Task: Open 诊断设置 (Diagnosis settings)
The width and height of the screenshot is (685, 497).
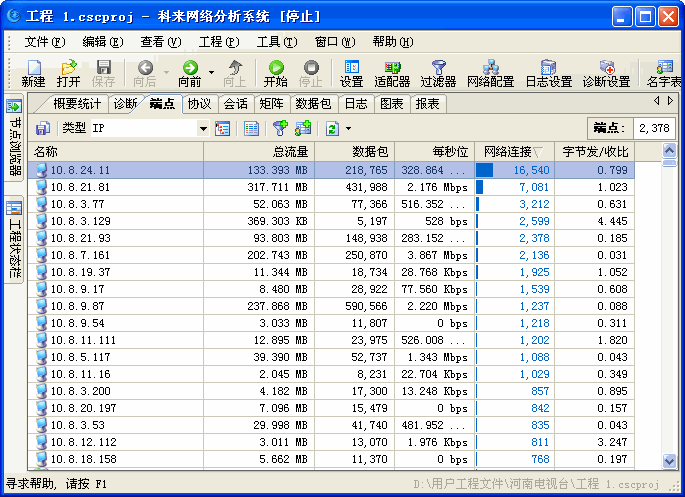Action: (x=606, y=73)
